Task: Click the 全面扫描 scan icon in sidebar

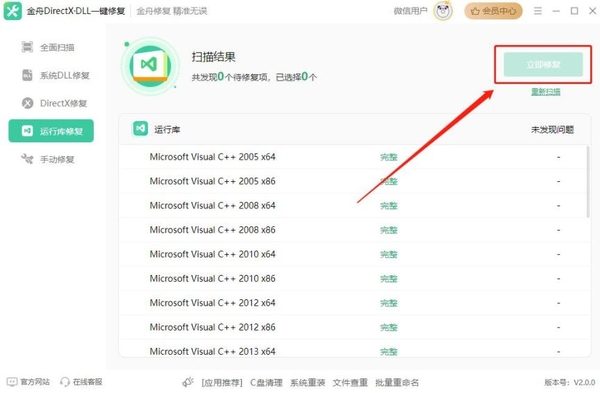Action: point(27,47)
